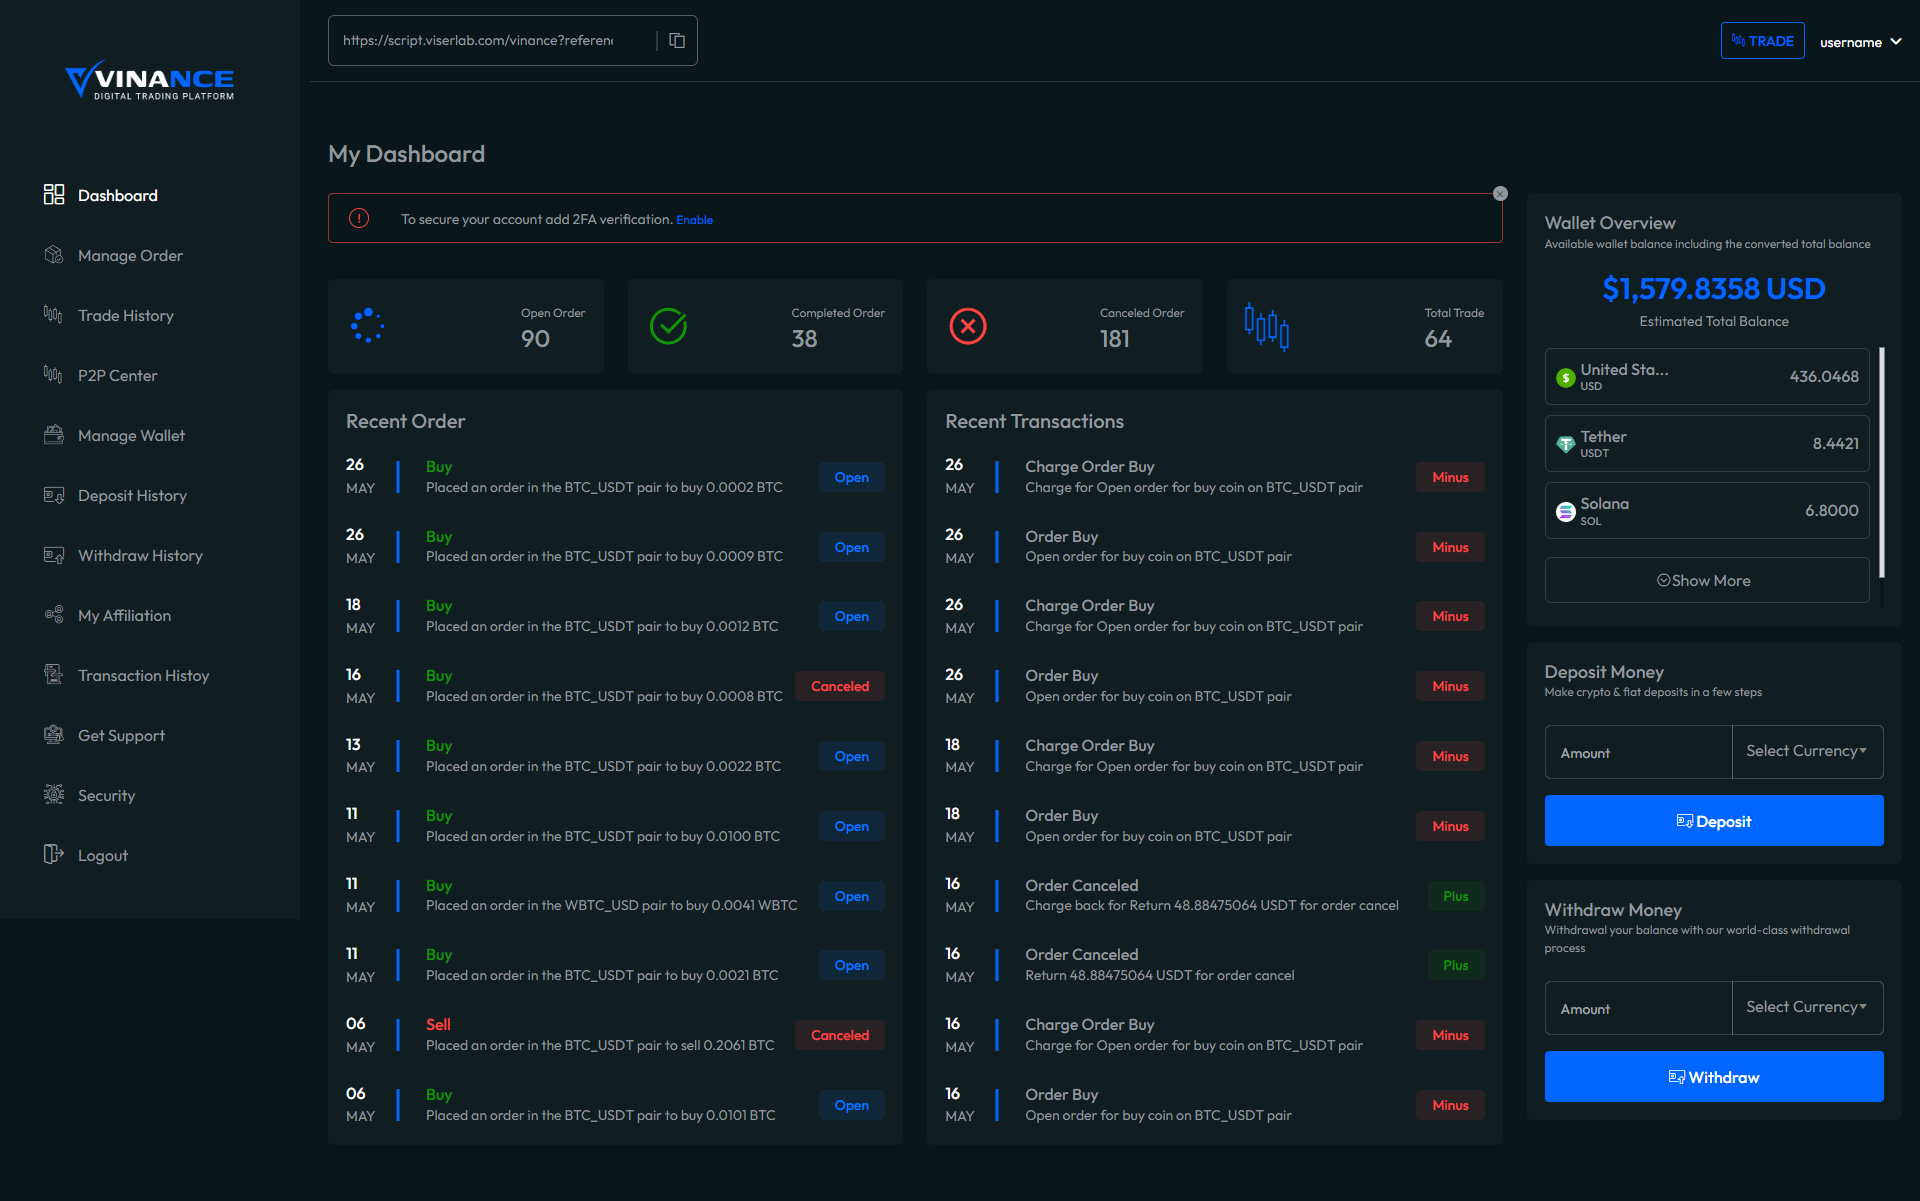Open the username account dropdown
Image resolution: width=1920 pixels, height=1201 pixels.
[1860, 42]
